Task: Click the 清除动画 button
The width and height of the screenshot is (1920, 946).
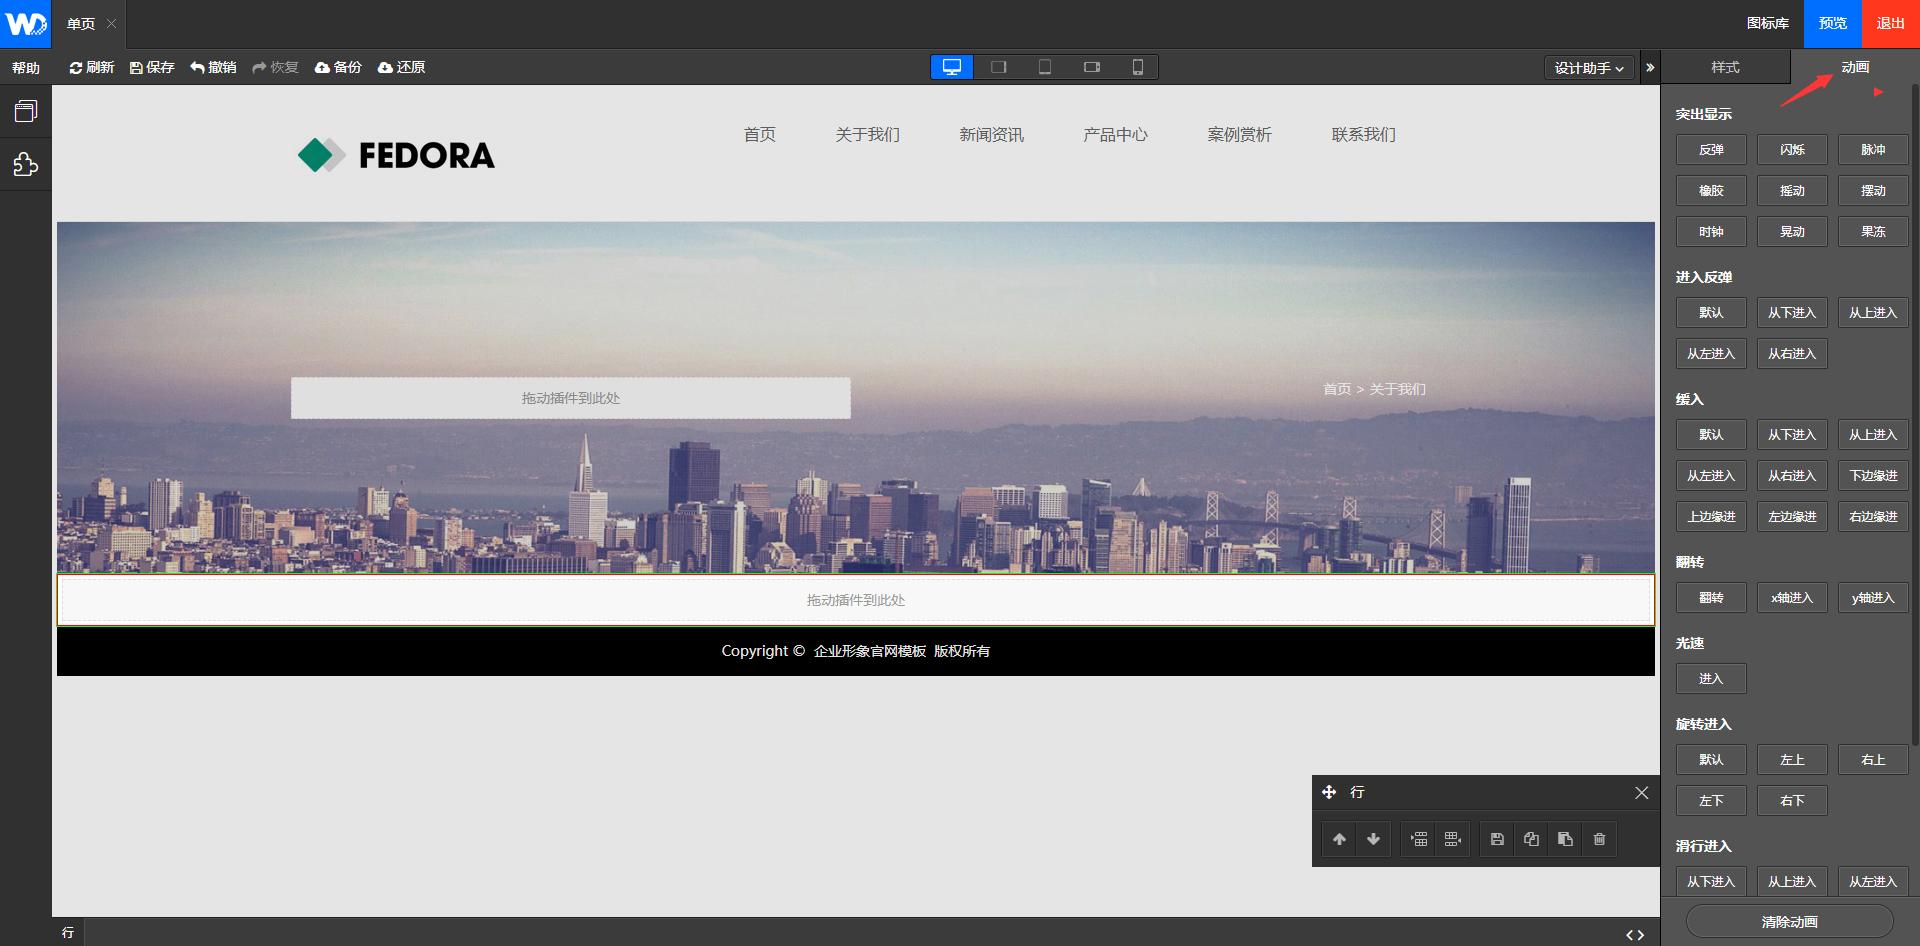Action: [1789, 922]
